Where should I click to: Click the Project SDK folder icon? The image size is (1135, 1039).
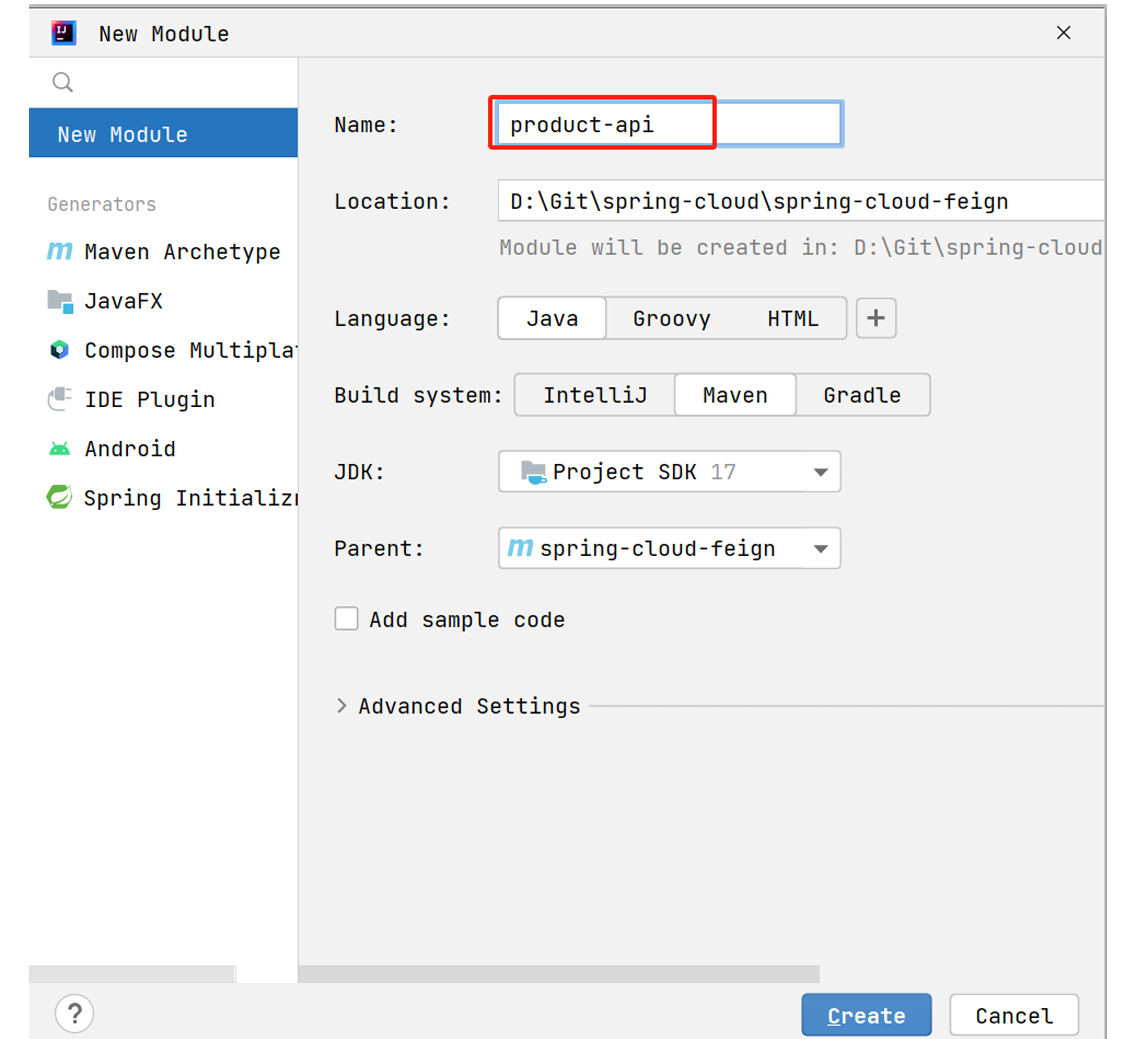(533, 472)
